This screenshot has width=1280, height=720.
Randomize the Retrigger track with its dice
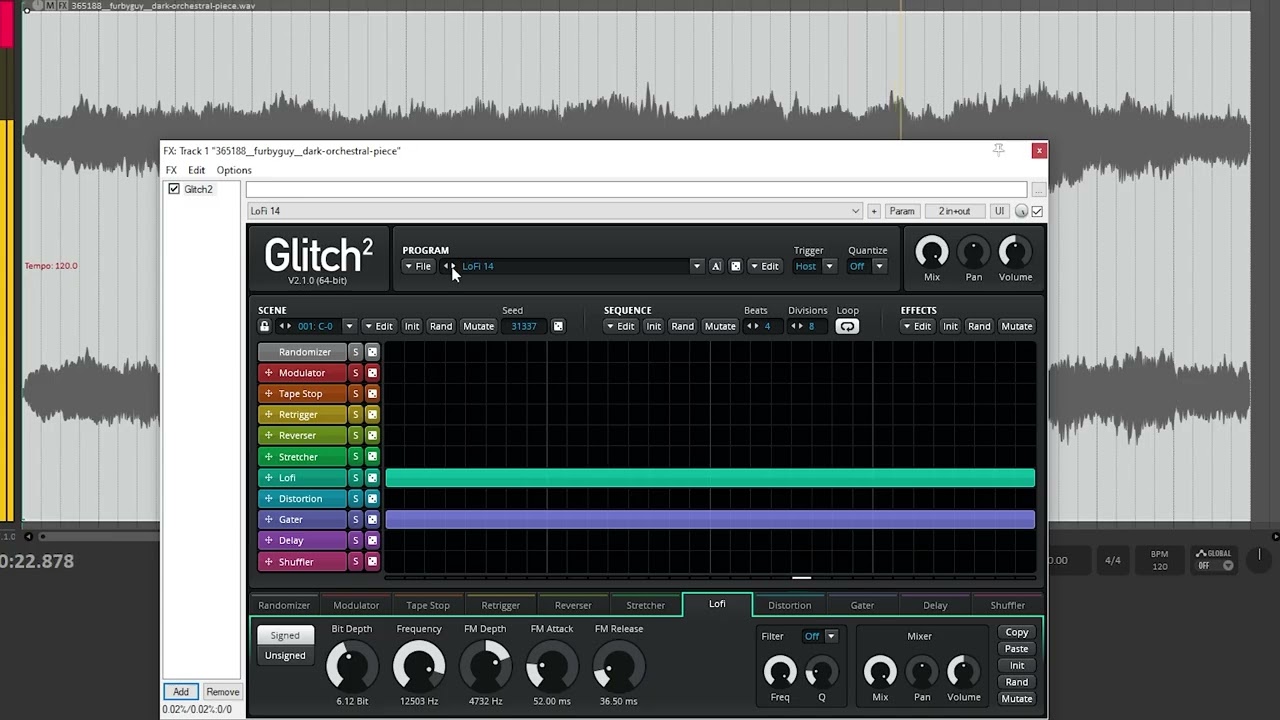tap(372, 415)
